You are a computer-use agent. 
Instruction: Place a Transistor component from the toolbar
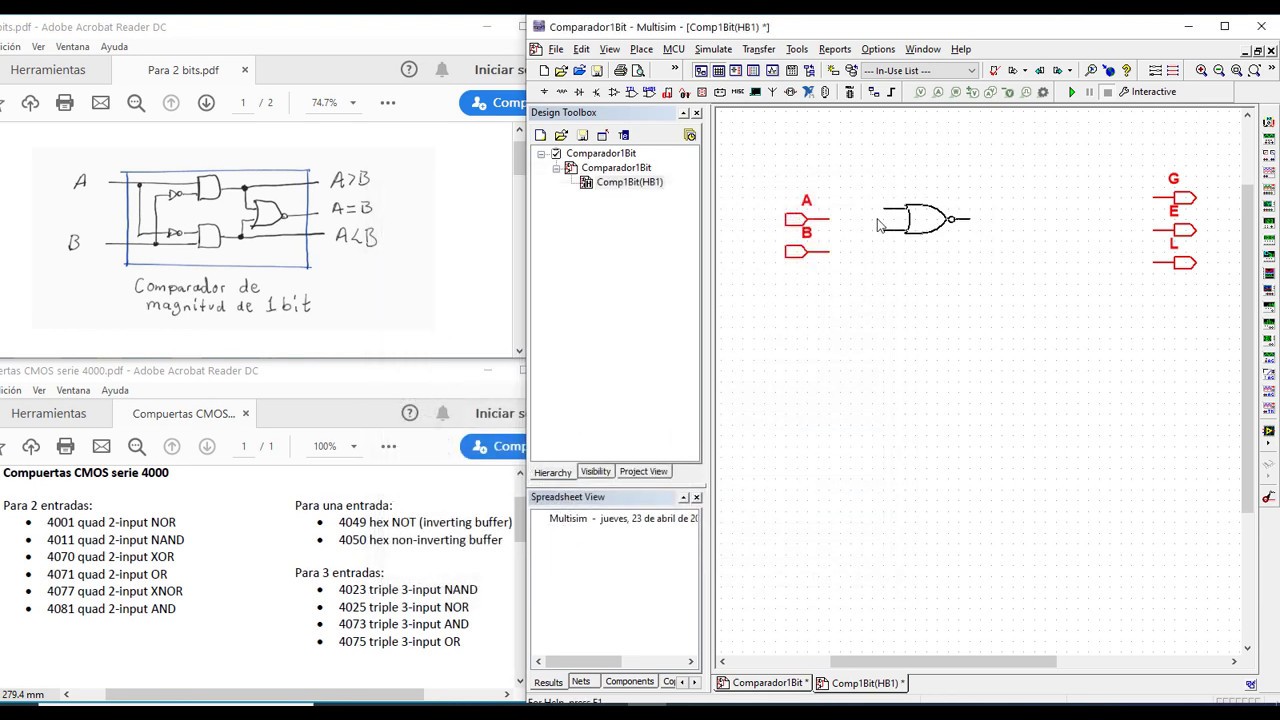click(596, 92)
